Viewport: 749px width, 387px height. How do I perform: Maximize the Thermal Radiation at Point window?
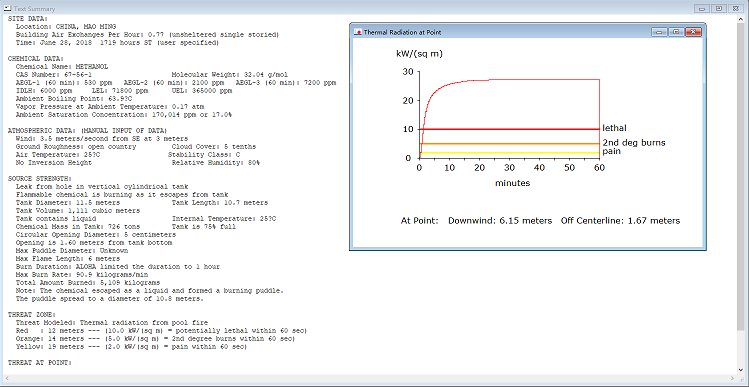tap(675, 32)
